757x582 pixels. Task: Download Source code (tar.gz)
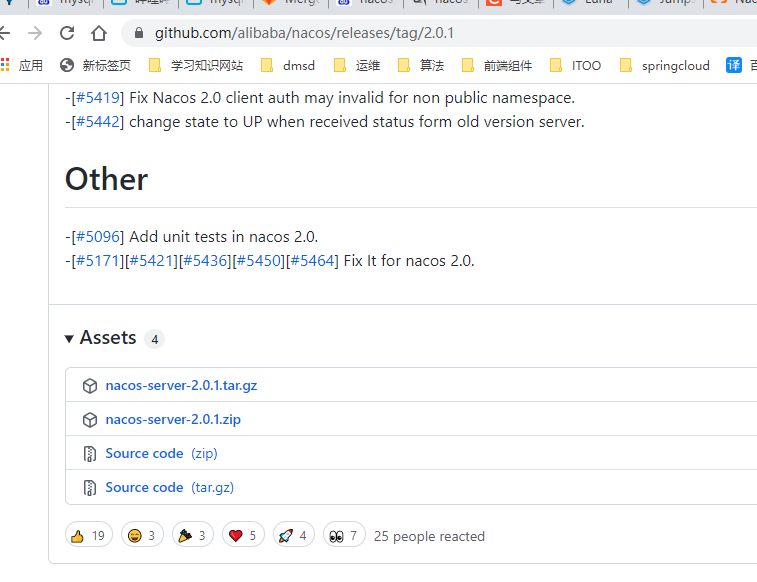tap(169, 487)
